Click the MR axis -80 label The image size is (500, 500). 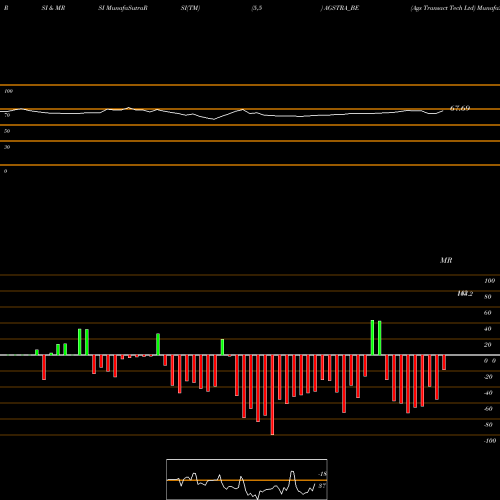pyautogui.click(x=488, y=425)
